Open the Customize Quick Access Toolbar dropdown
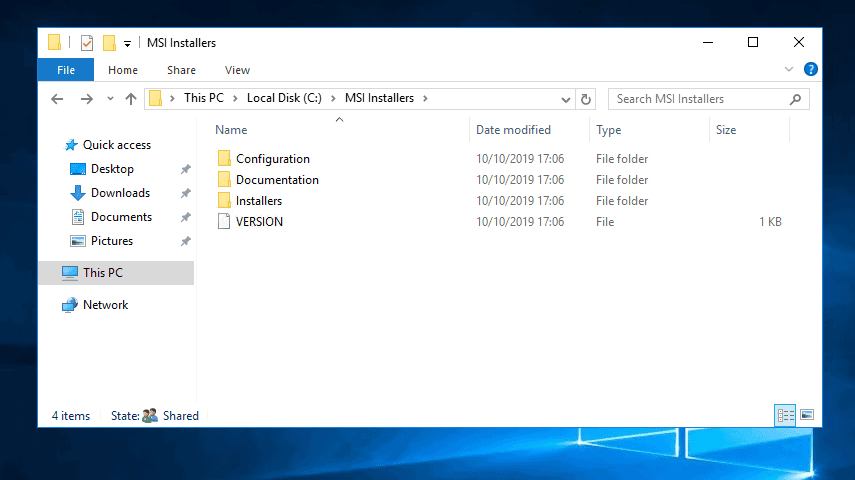The width and height of the screenshot is (855, 480). click(127, 44)
